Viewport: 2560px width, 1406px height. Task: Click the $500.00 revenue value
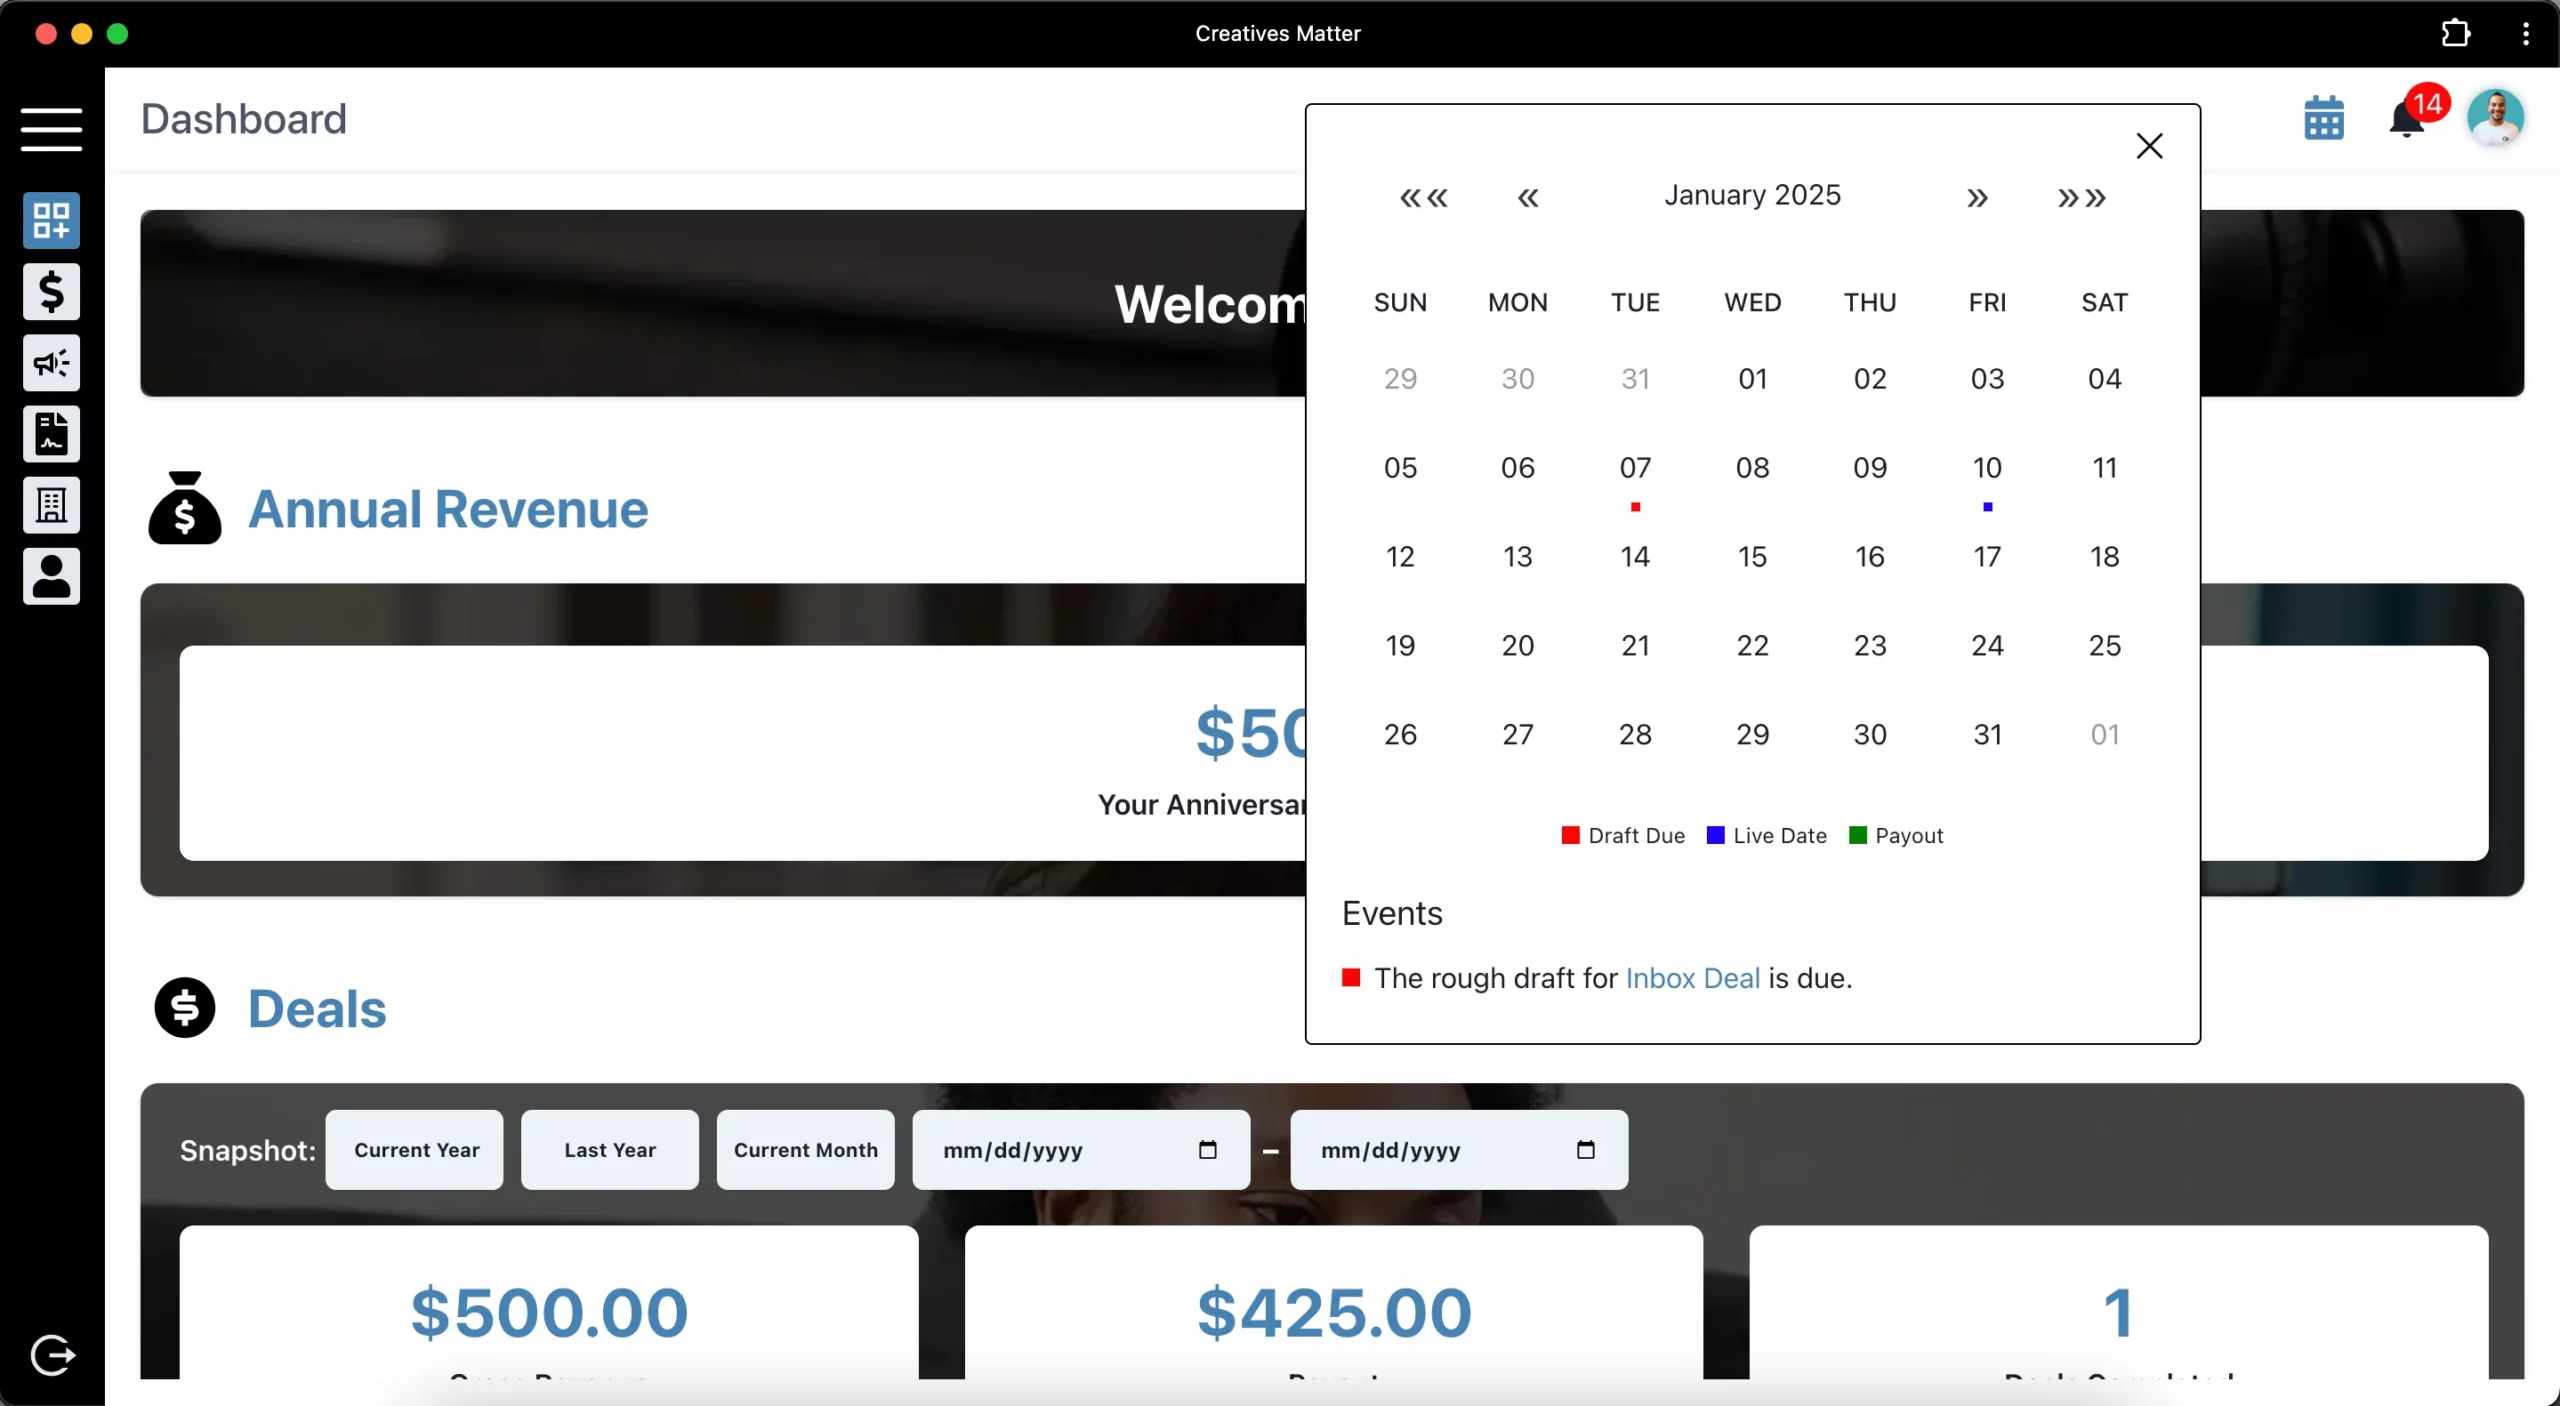click(x=549, y=1312)
